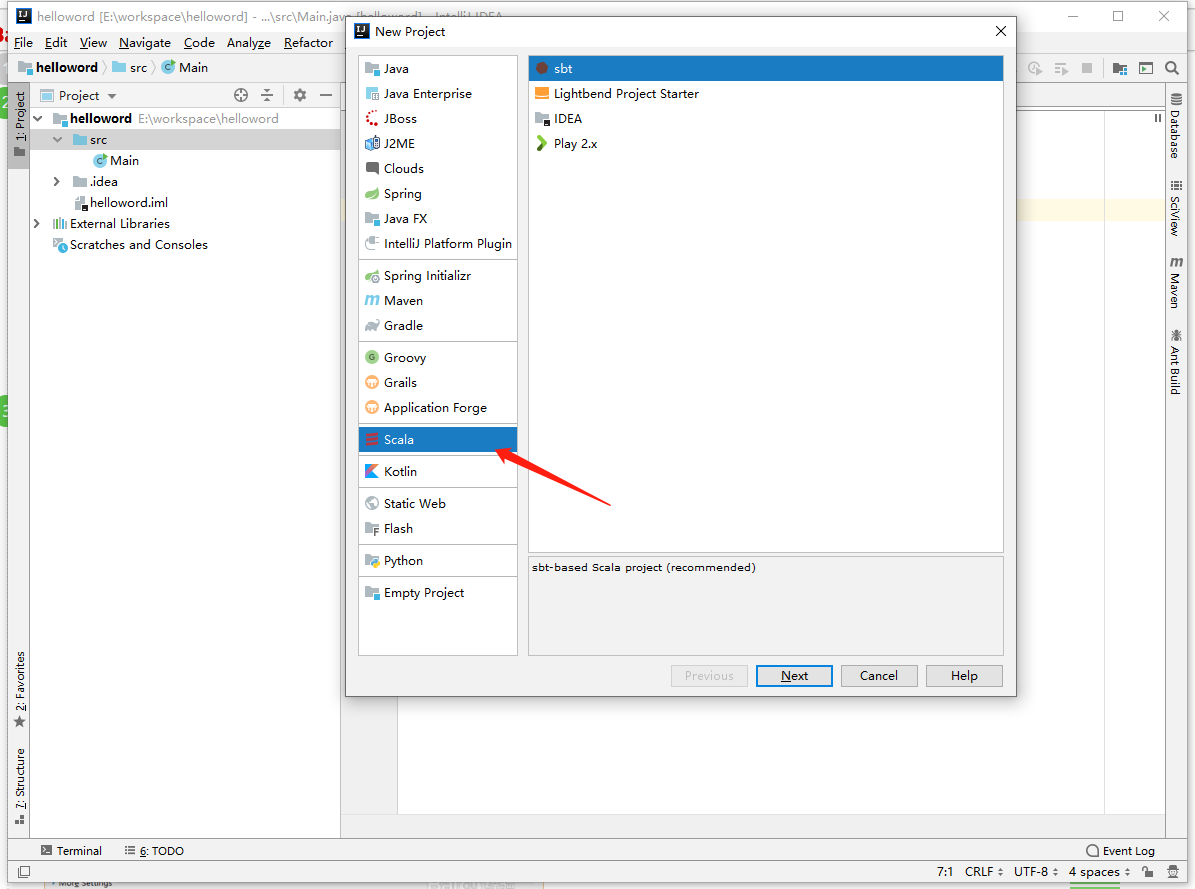Click collapse all icon in Project panel

point(267,95)
